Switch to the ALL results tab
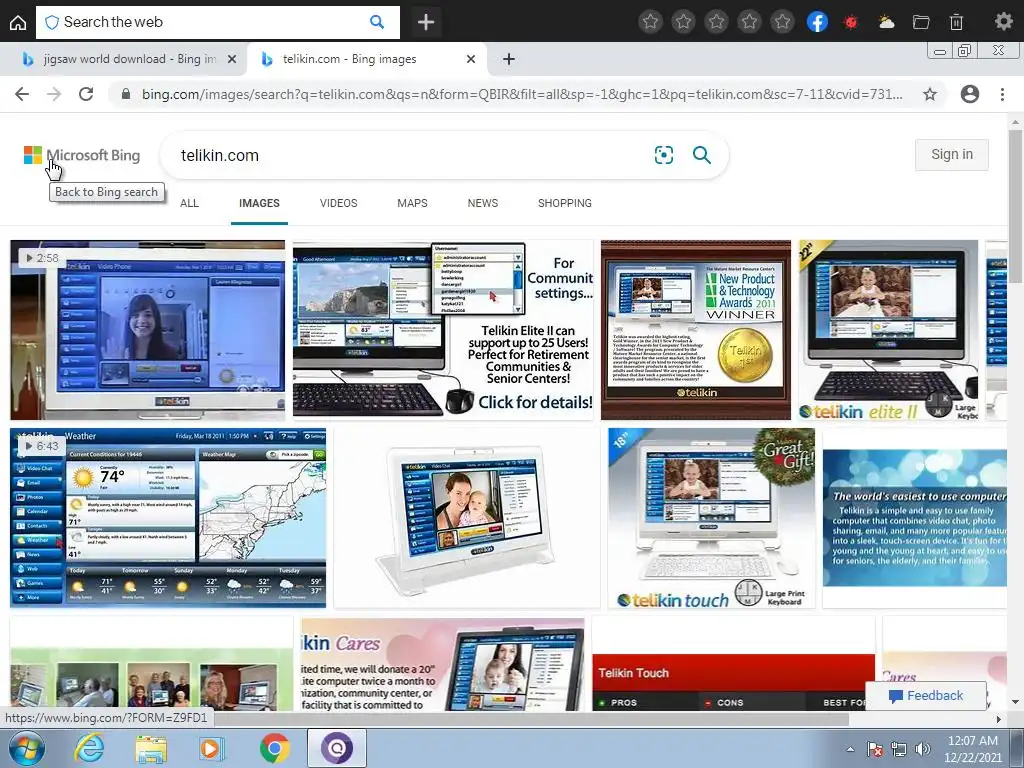This screenshot has width=1024, height=768. pyautogui.click(x=189, y=203)
